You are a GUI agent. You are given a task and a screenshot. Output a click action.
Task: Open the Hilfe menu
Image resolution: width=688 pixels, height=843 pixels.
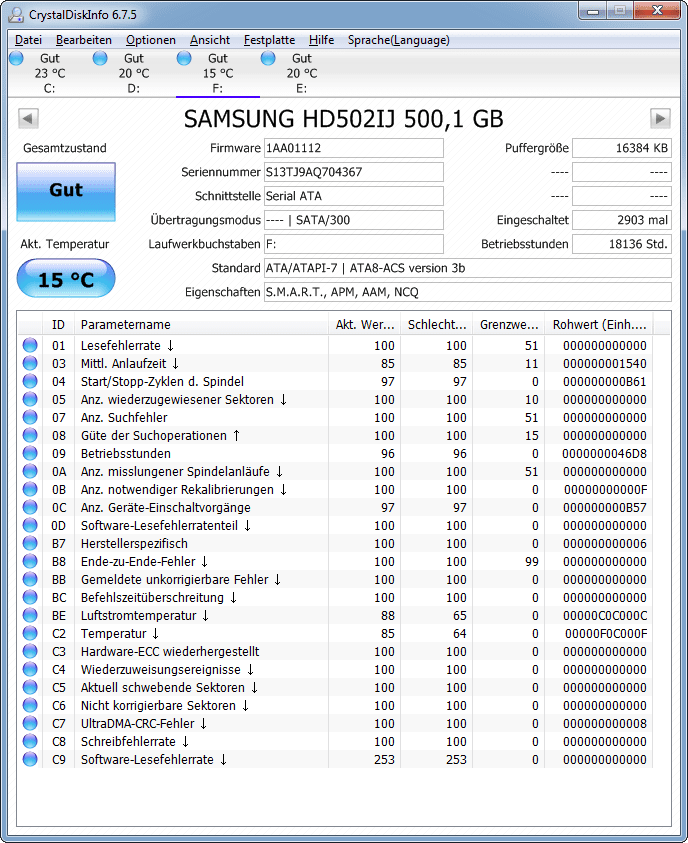pos(321,40)
